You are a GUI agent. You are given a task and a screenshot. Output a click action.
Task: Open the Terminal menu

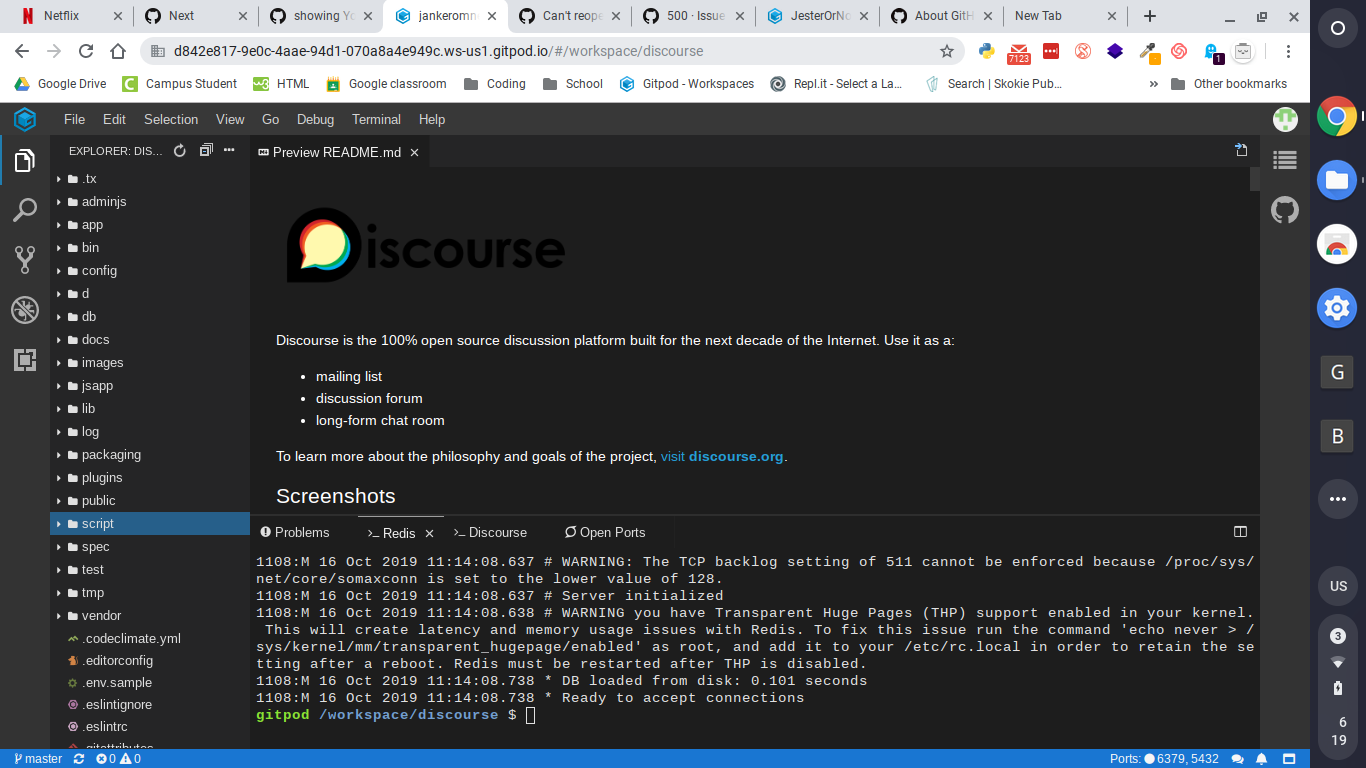(376, 119)
